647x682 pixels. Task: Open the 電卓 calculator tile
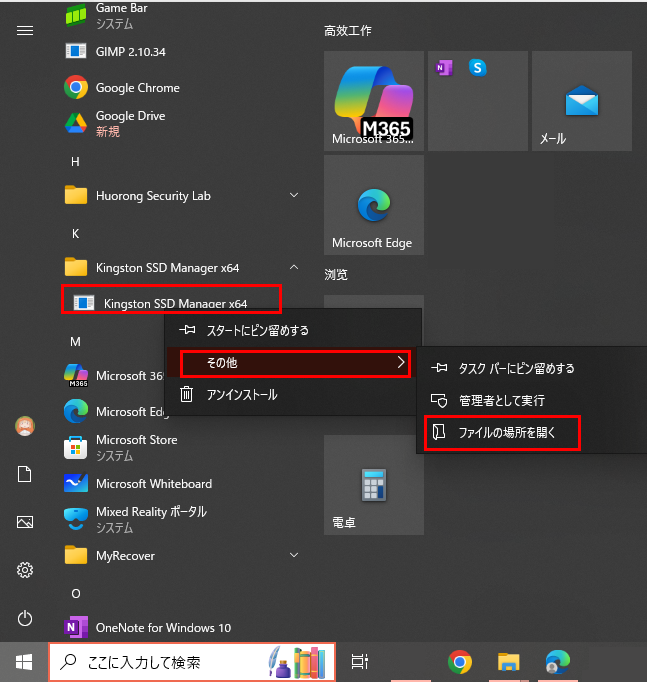pos(374,485)
